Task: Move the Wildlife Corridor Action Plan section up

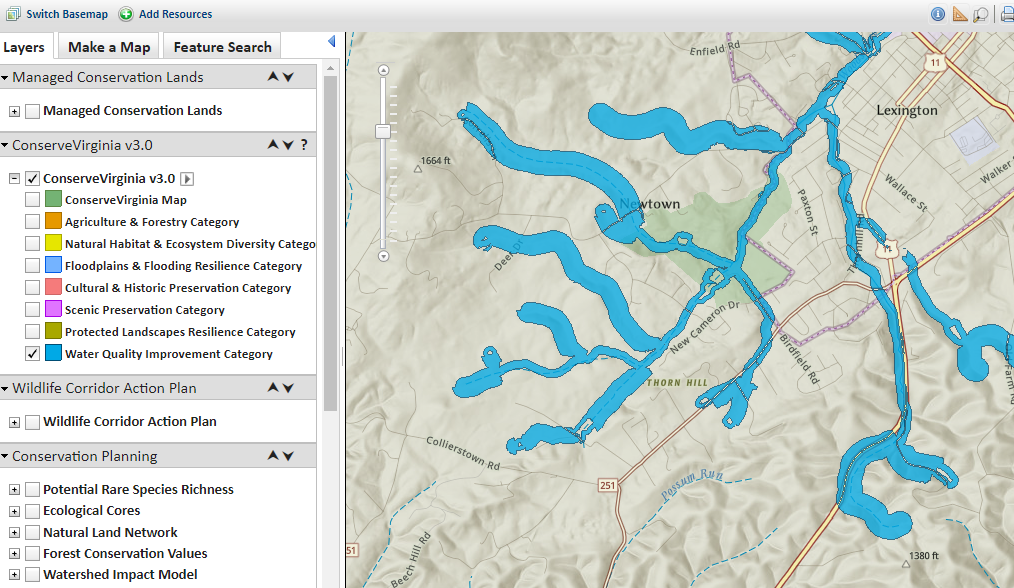Action: click(x=272, y=388)
